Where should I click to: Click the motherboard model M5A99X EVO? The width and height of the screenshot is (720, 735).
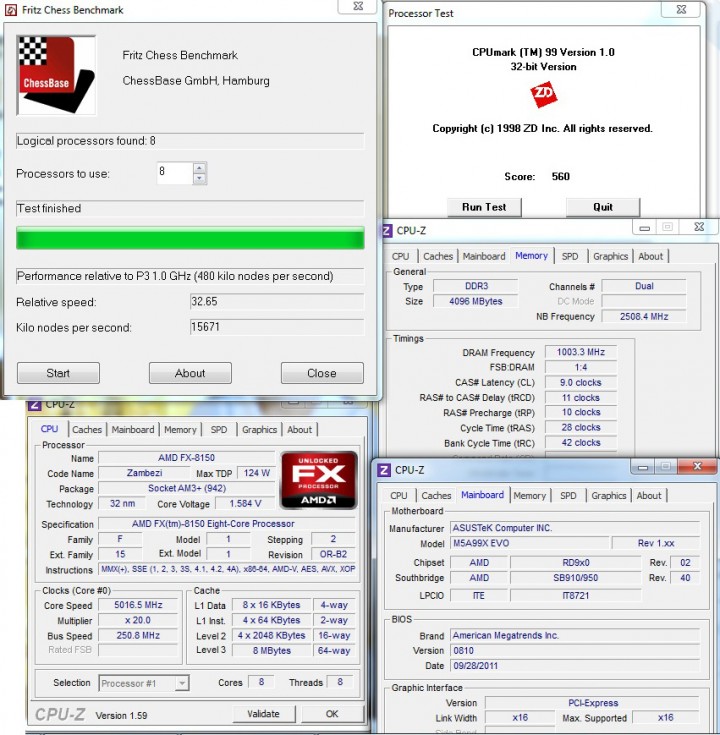point(530,543)
